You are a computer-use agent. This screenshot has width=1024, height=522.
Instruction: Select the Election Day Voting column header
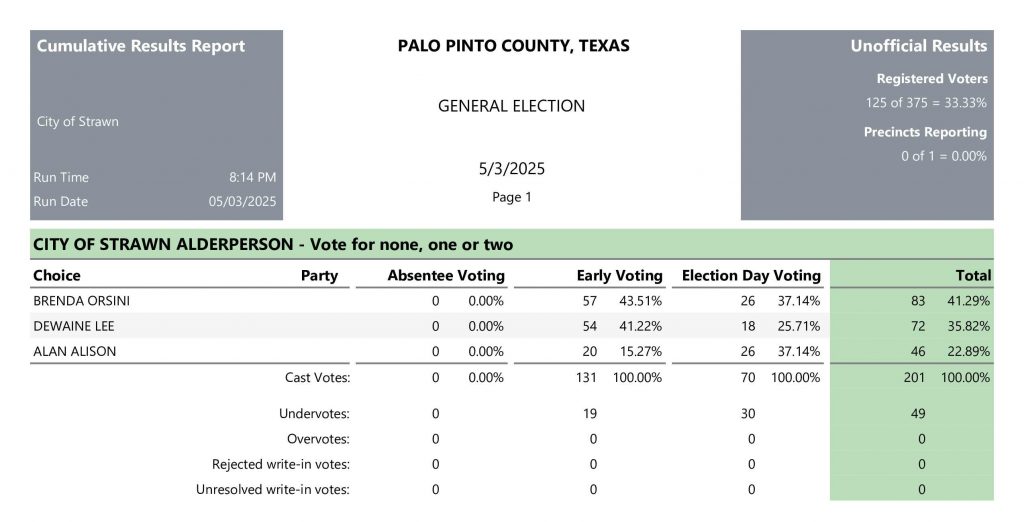point(751,275)
